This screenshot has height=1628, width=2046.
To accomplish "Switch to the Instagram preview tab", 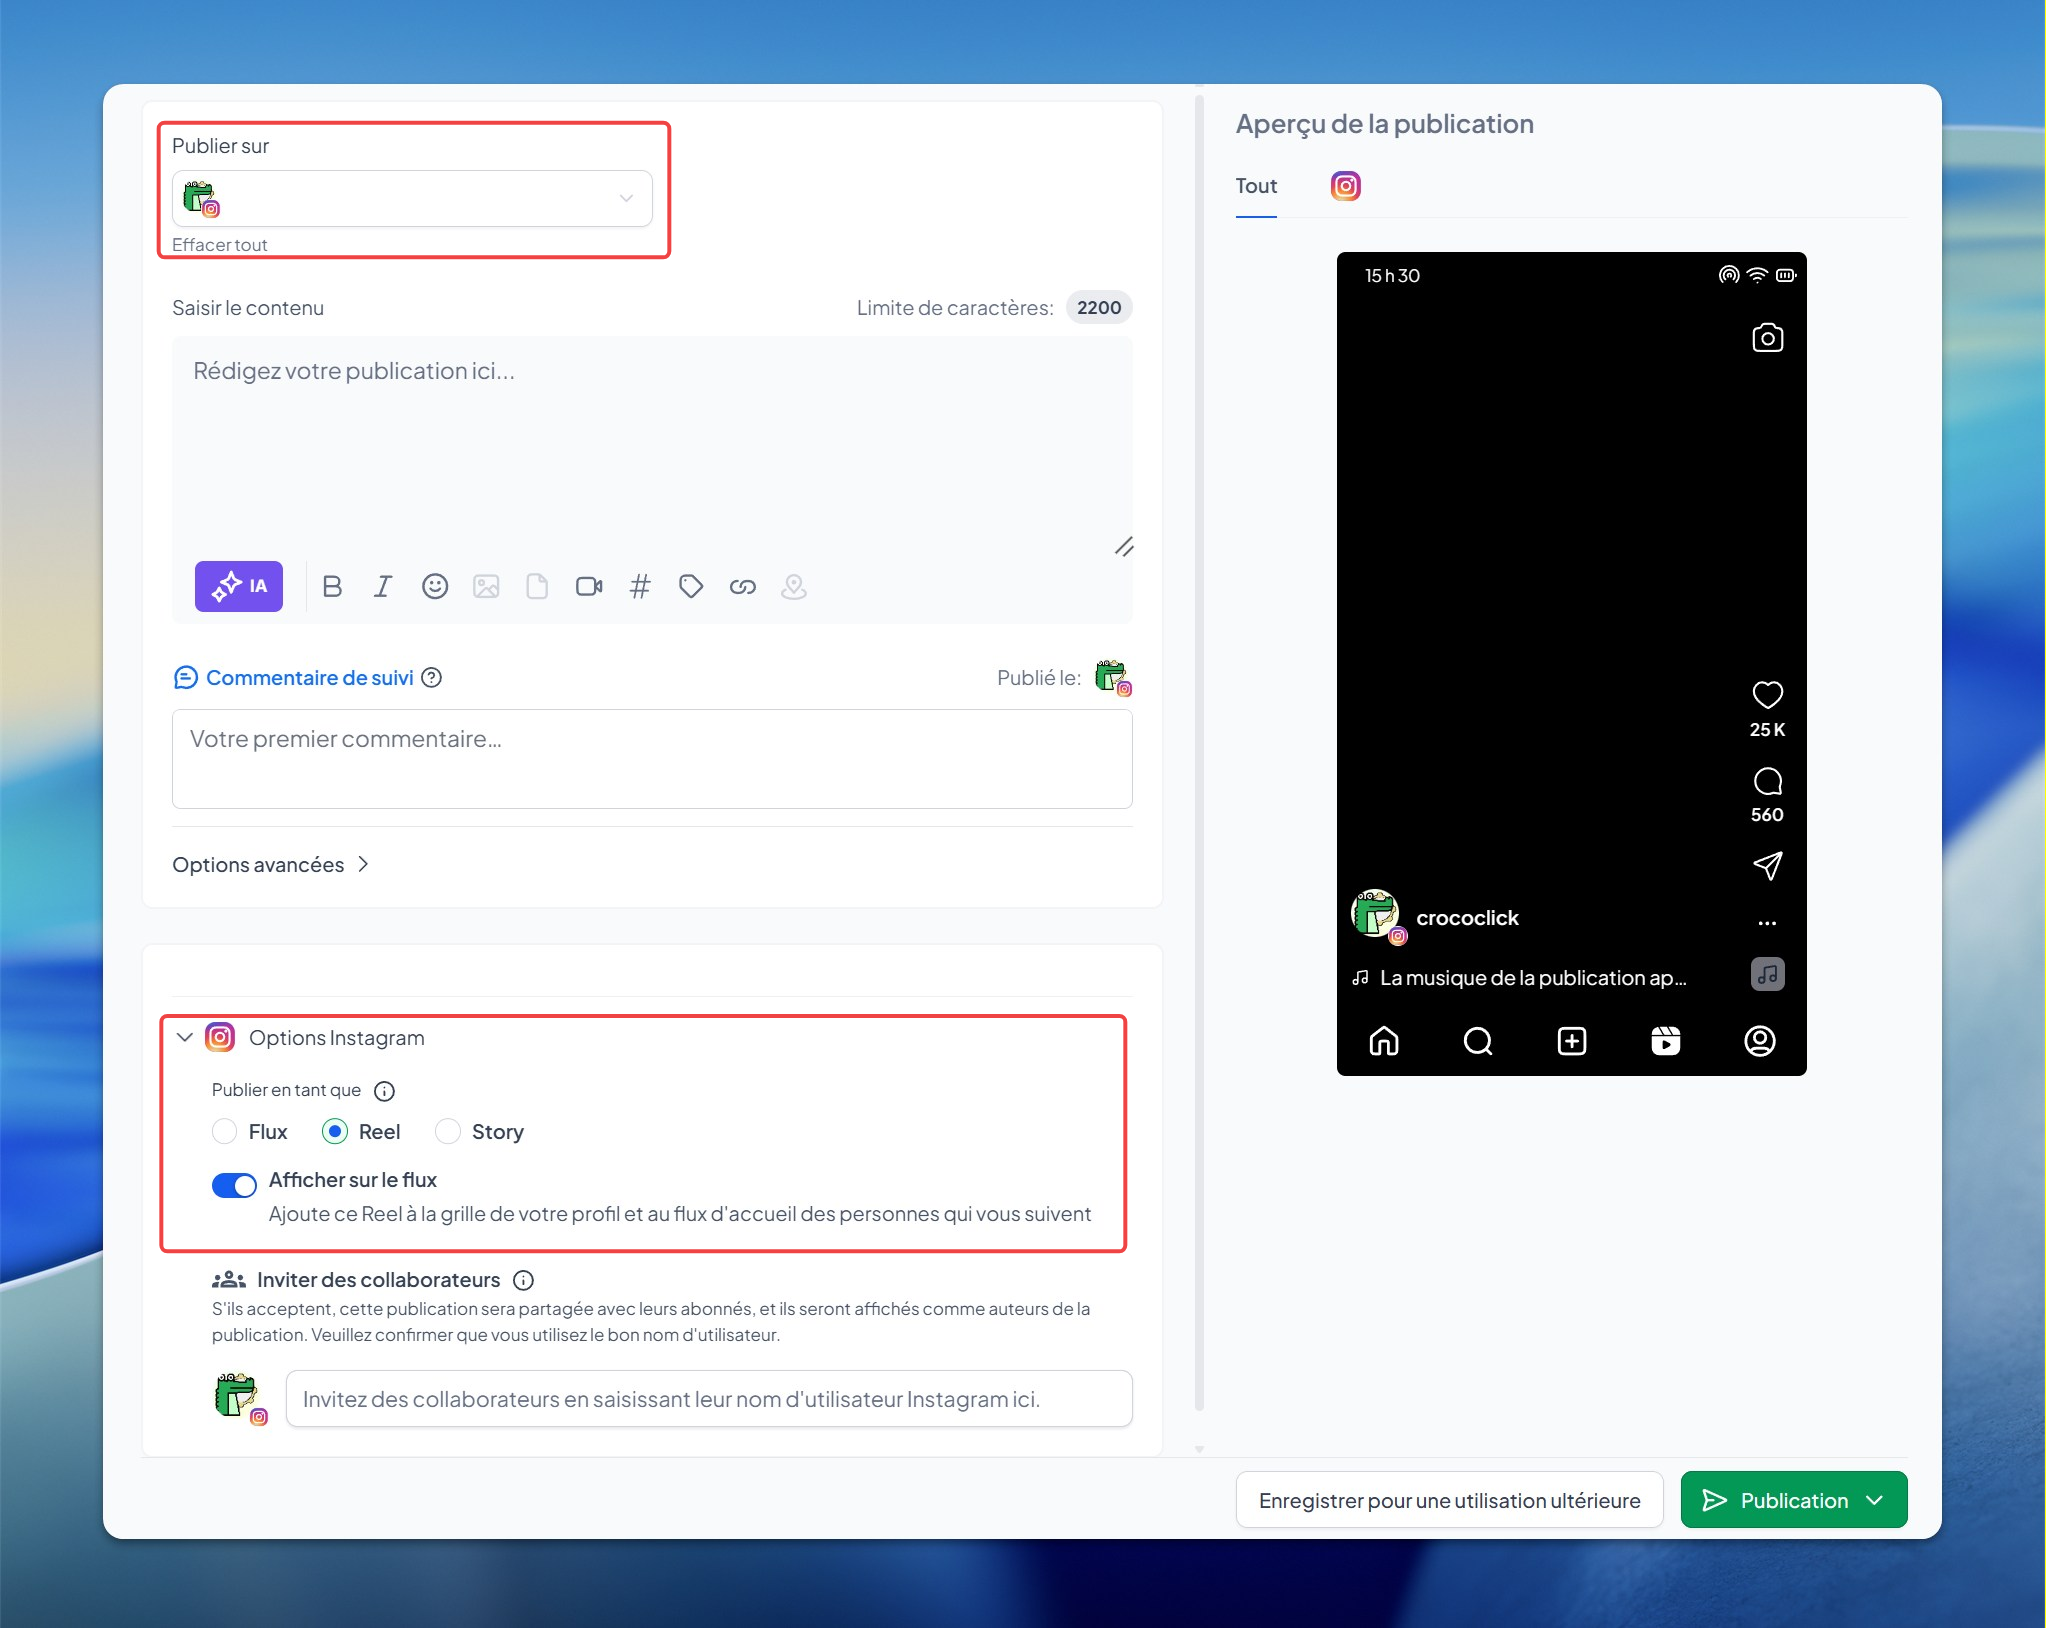I will (1346, 186).
